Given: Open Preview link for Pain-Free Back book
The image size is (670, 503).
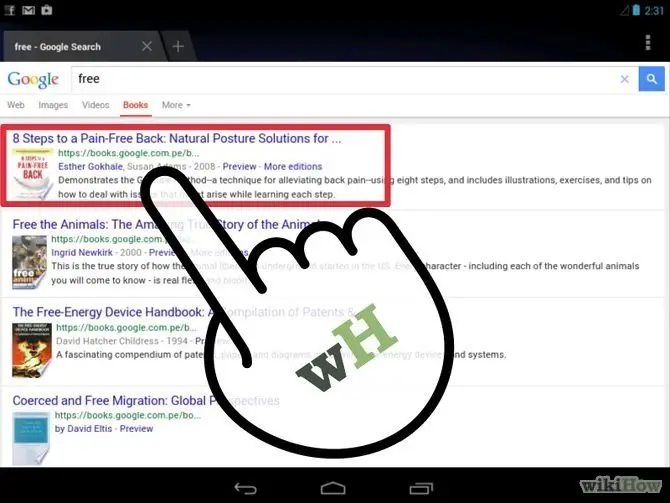Looking at the screenshot, I should [239, 167].
